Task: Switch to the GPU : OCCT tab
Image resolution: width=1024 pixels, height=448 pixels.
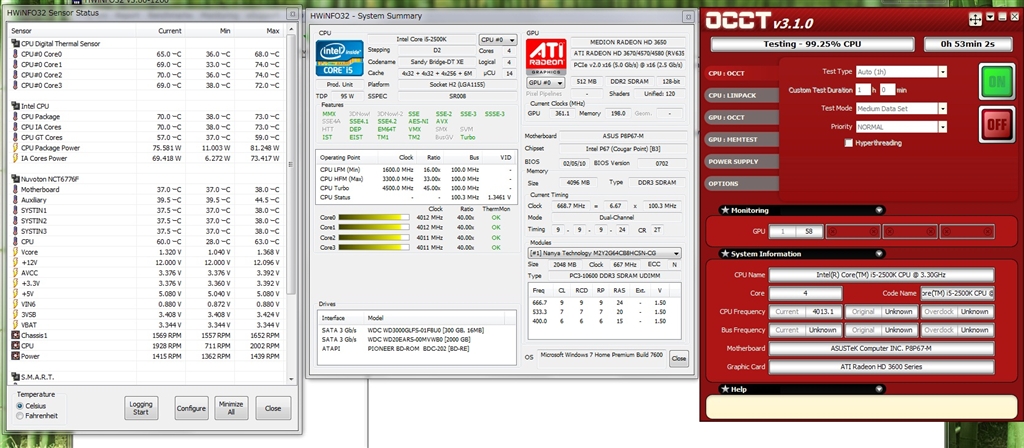Action: point(741,118)
